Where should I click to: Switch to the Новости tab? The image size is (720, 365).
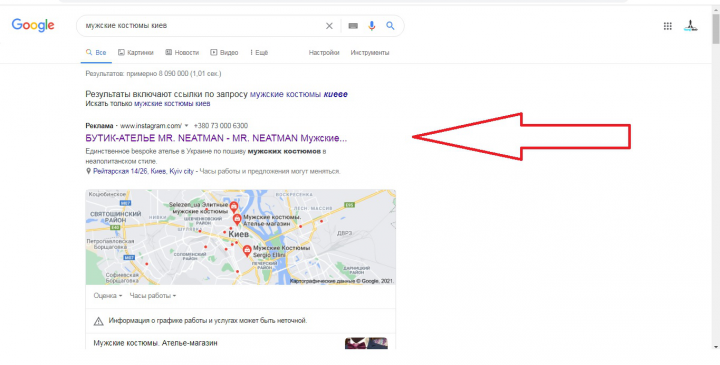point(182,53)
